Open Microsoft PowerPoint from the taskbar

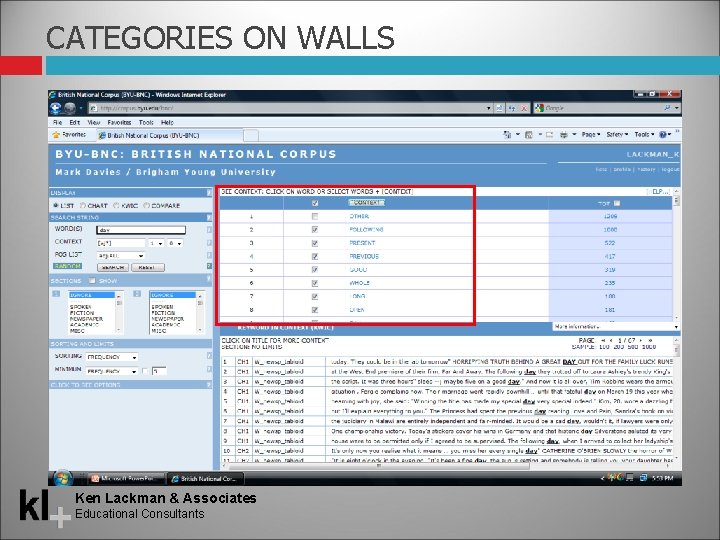pos(124,478)
